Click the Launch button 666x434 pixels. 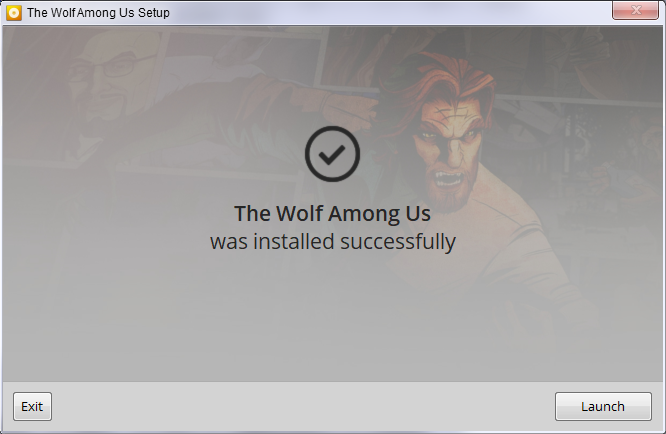pyautogui.click(x=603, y=406)
